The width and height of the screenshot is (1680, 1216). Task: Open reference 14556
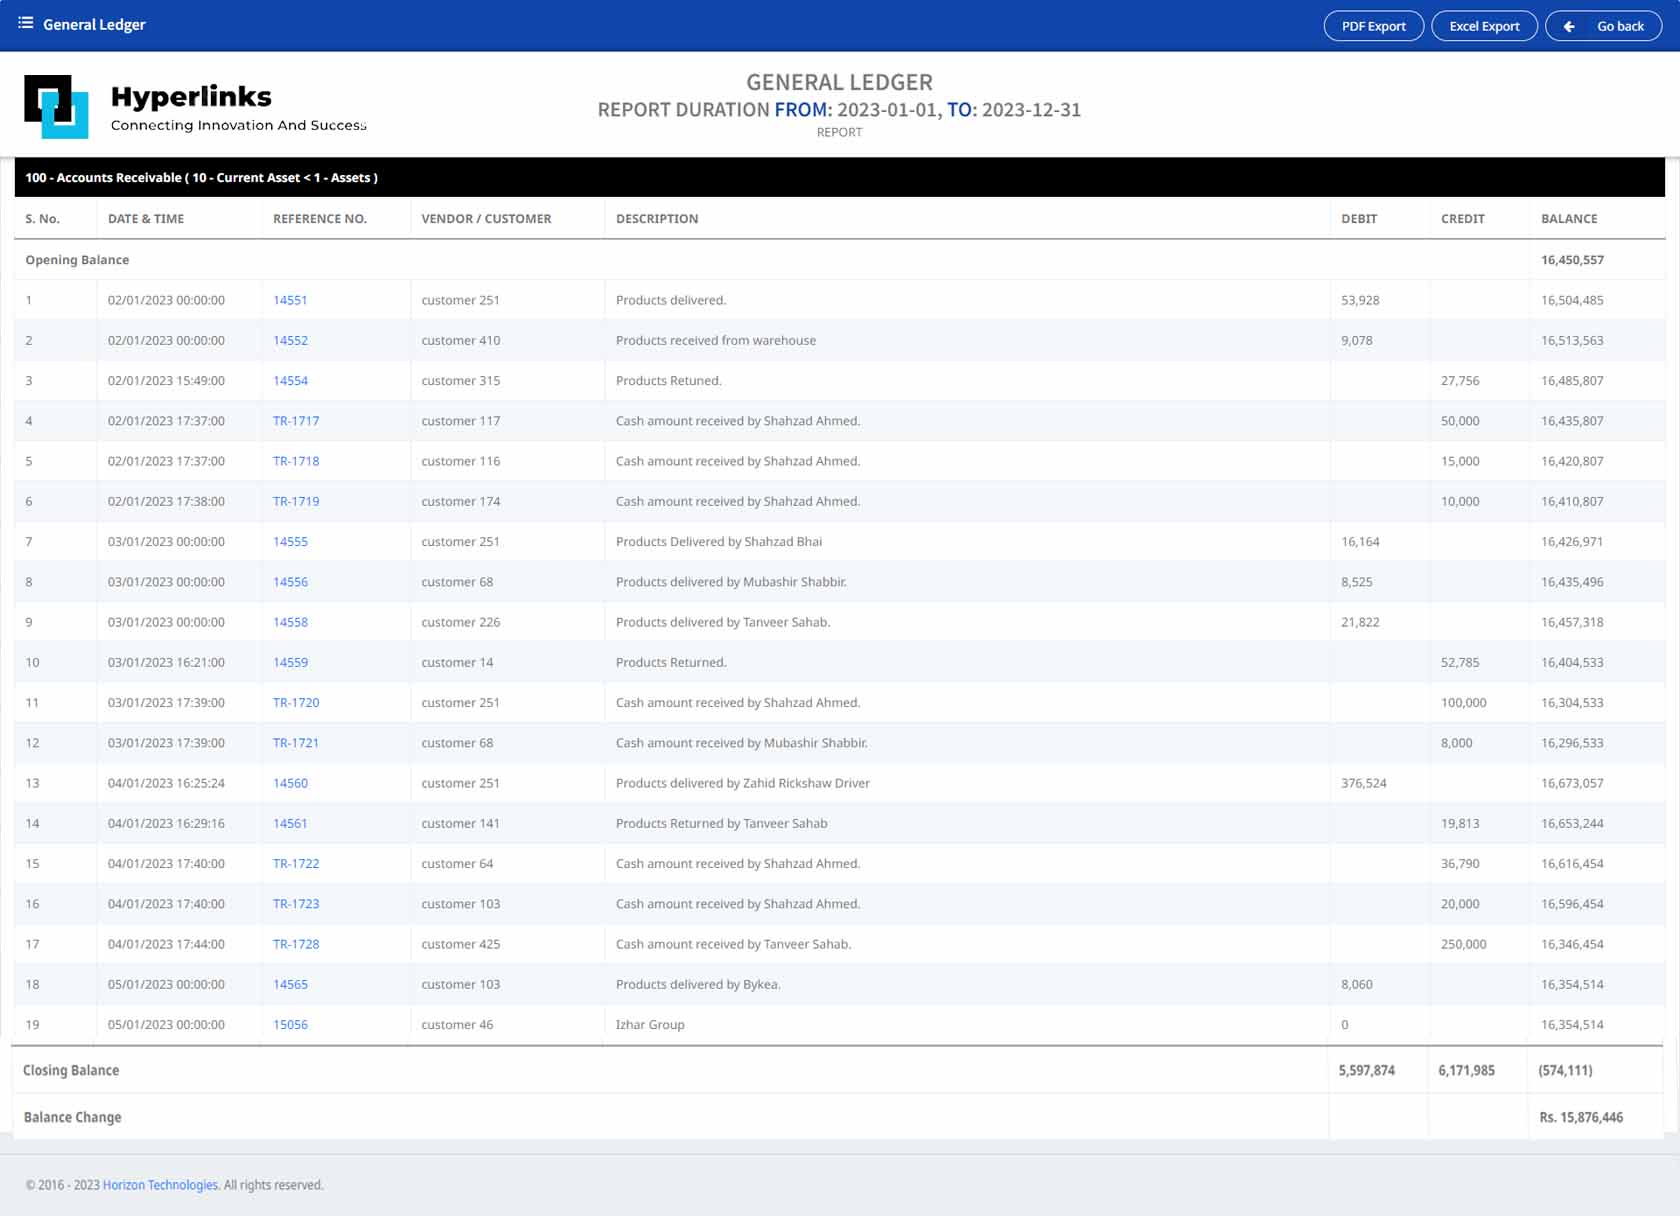point(290,582)
